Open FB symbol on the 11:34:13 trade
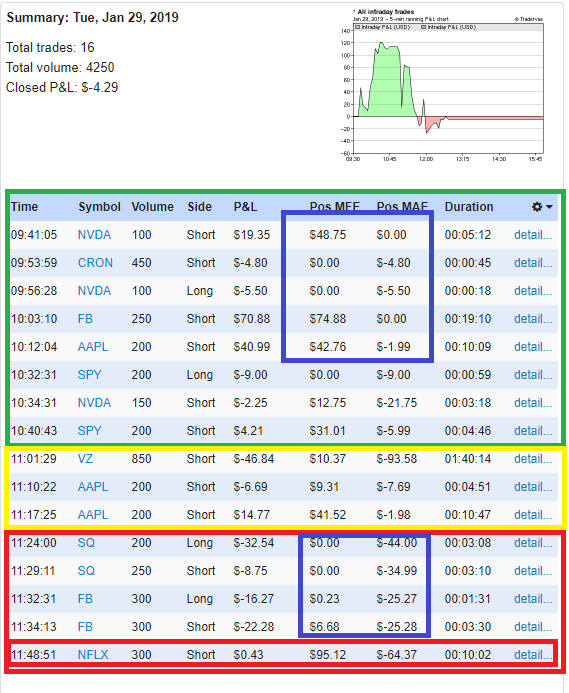The image size is (569, 693). 85,627
